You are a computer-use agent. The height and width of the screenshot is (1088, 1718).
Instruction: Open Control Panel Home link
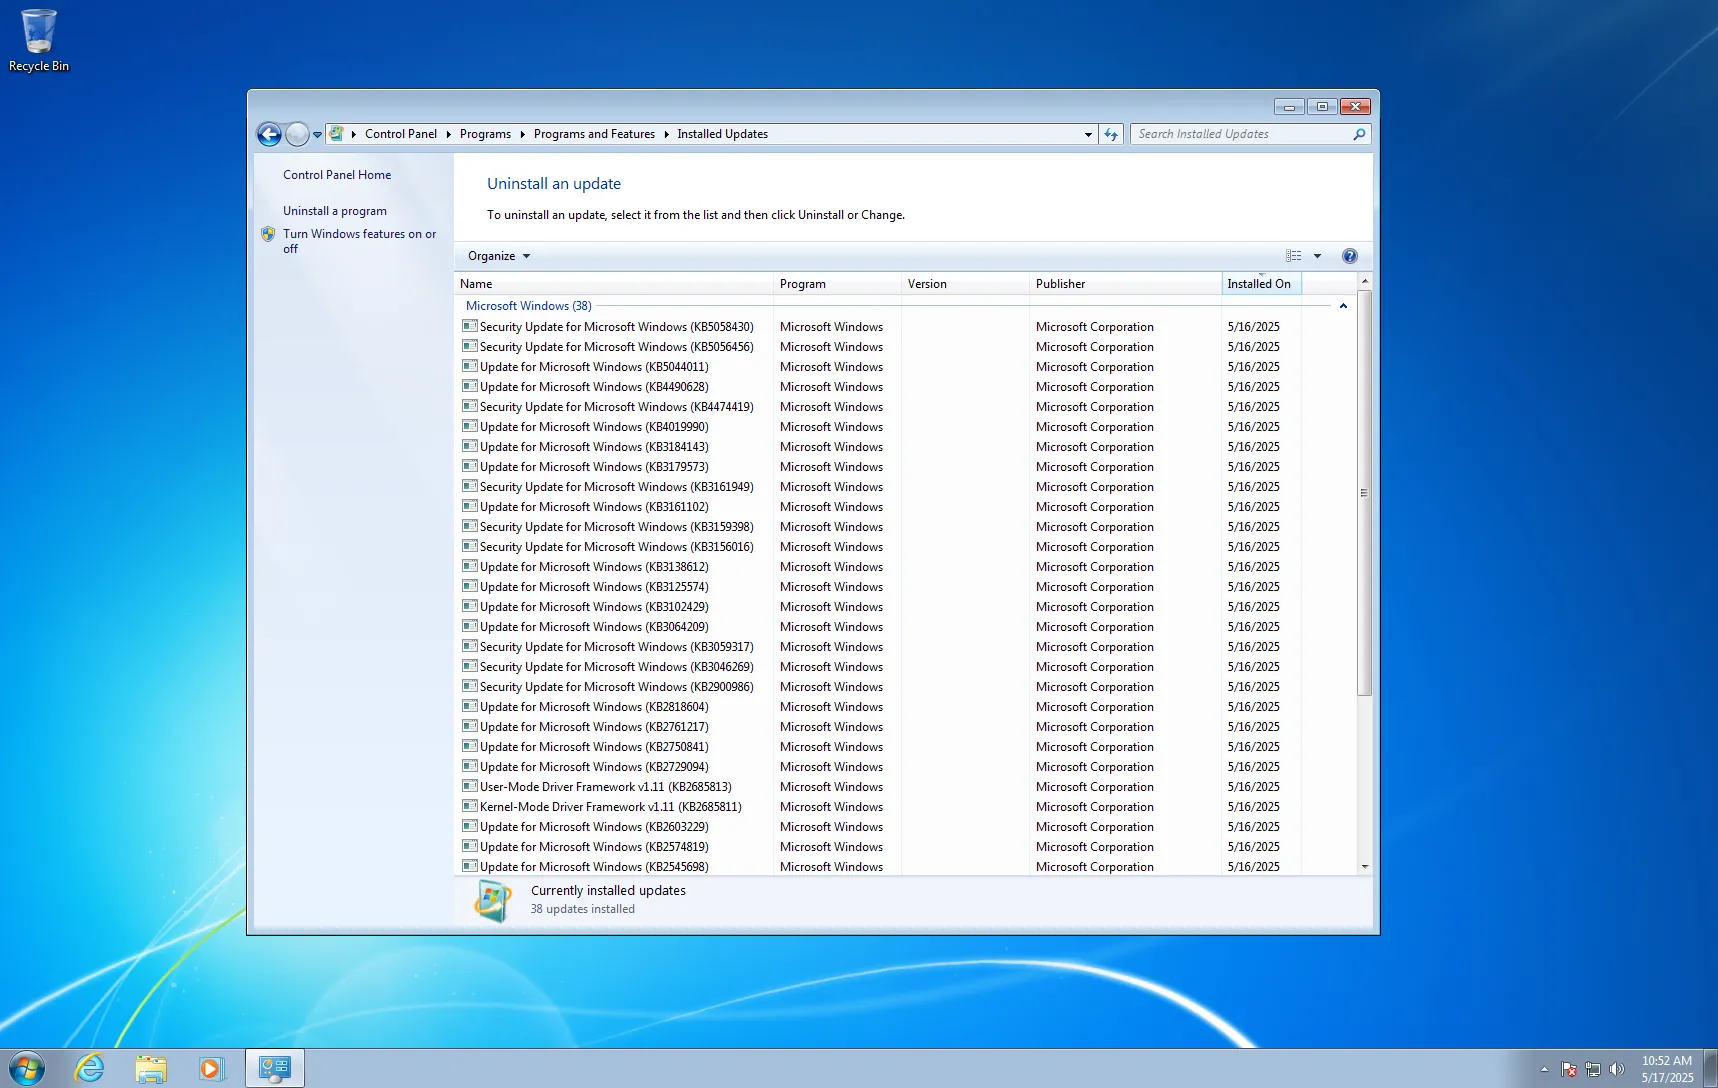click(x=337, y=175)
